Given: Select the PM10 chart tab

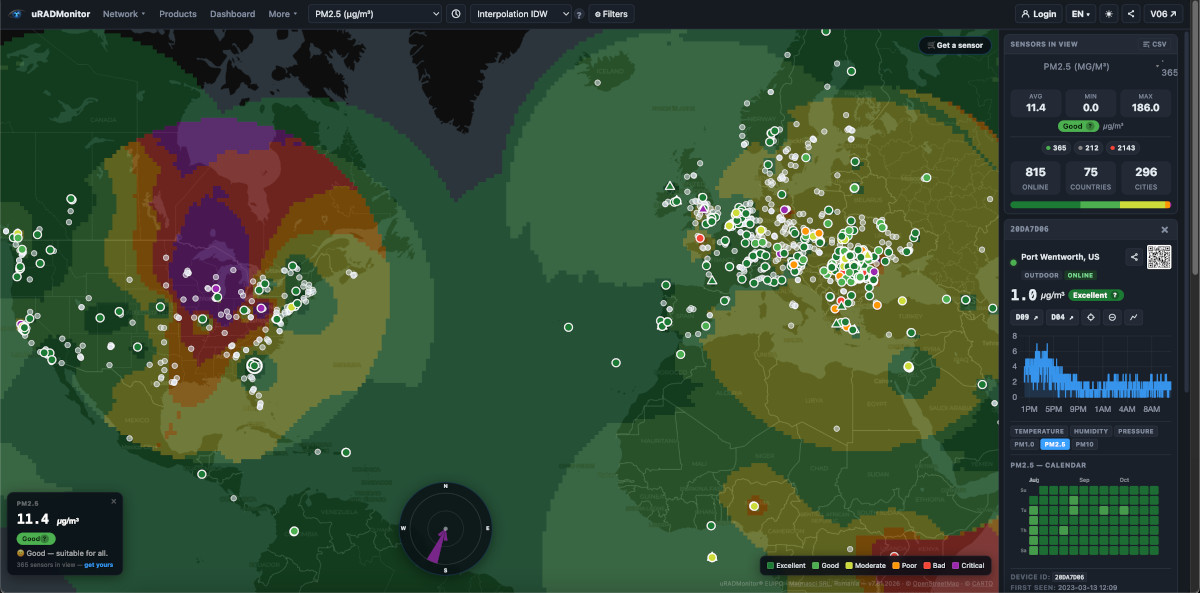Looking at the screenshot, I should (1084, 444).
